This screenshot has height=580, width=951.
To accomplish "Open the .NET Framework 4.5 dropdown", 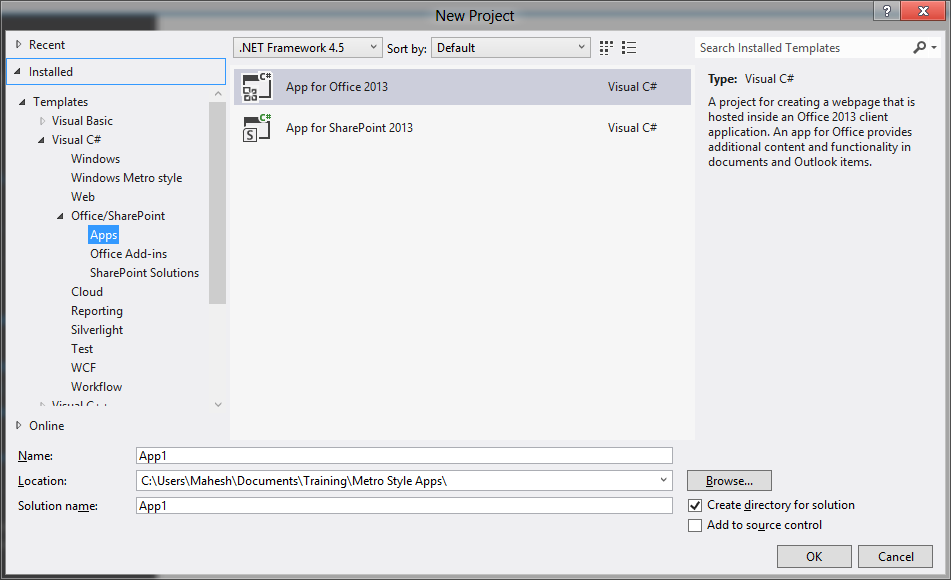I will (374, 47).
